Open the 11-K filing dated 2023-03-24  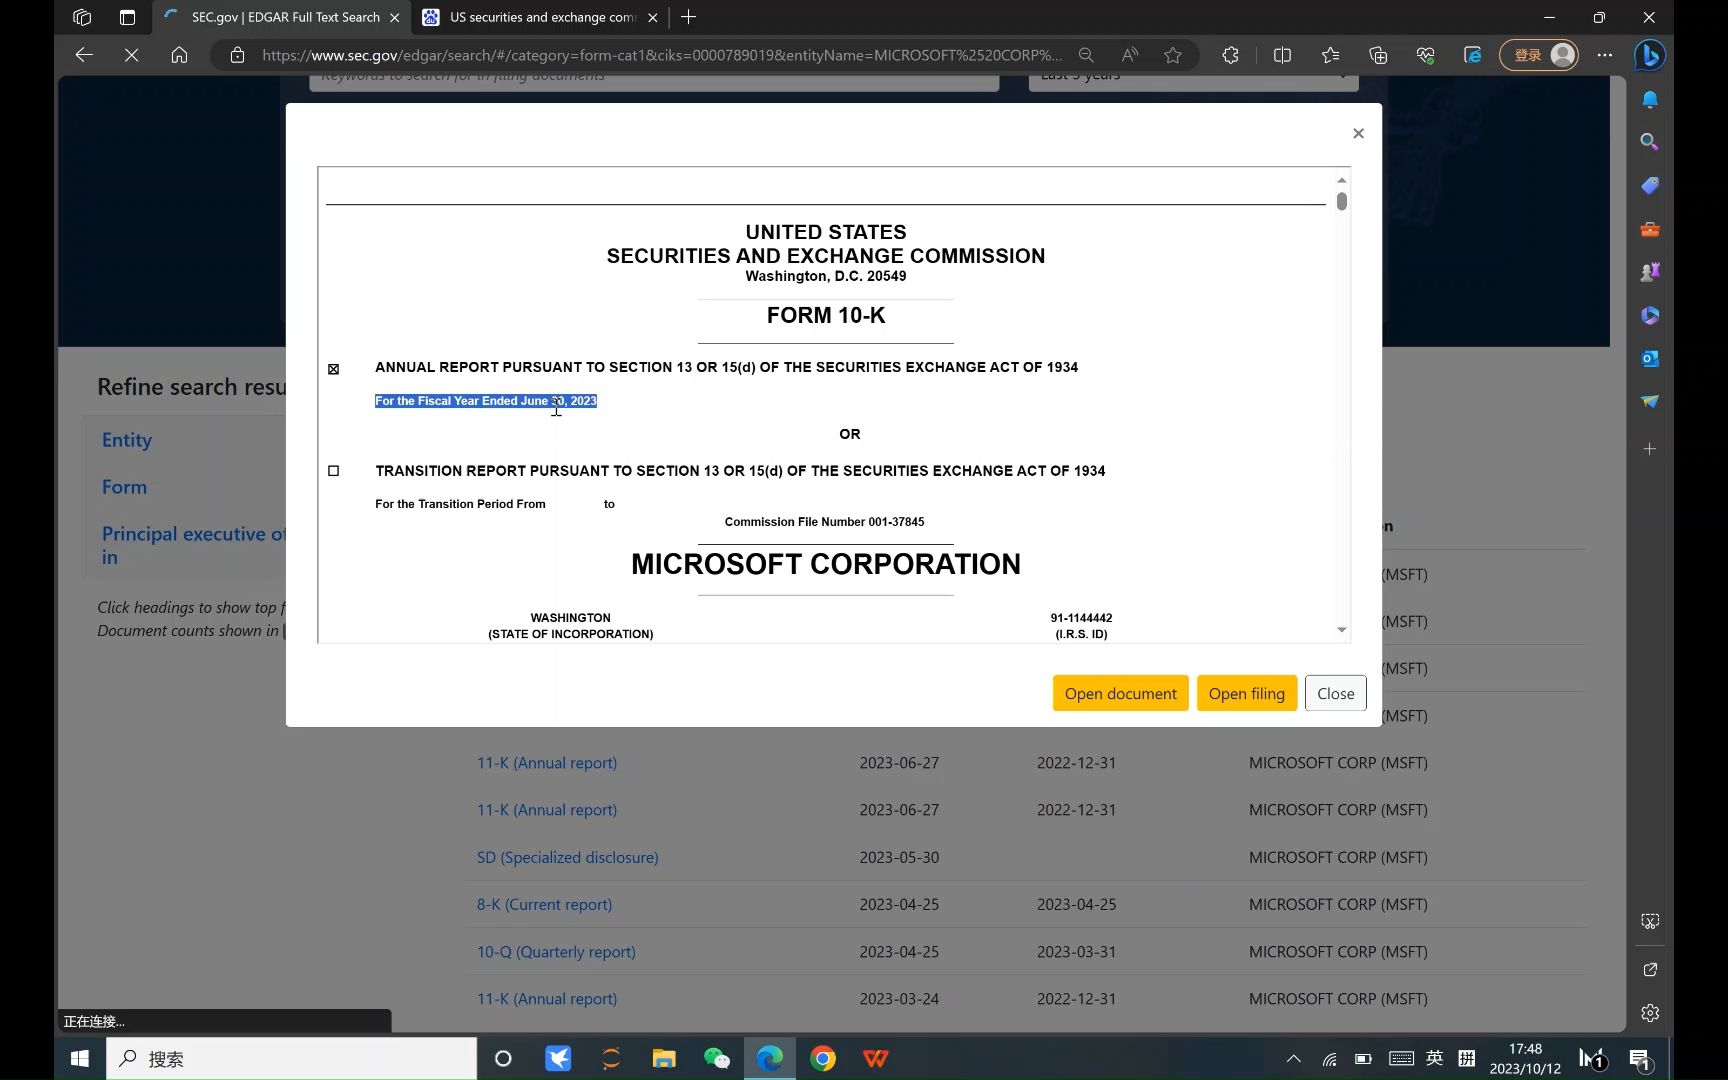547,999
